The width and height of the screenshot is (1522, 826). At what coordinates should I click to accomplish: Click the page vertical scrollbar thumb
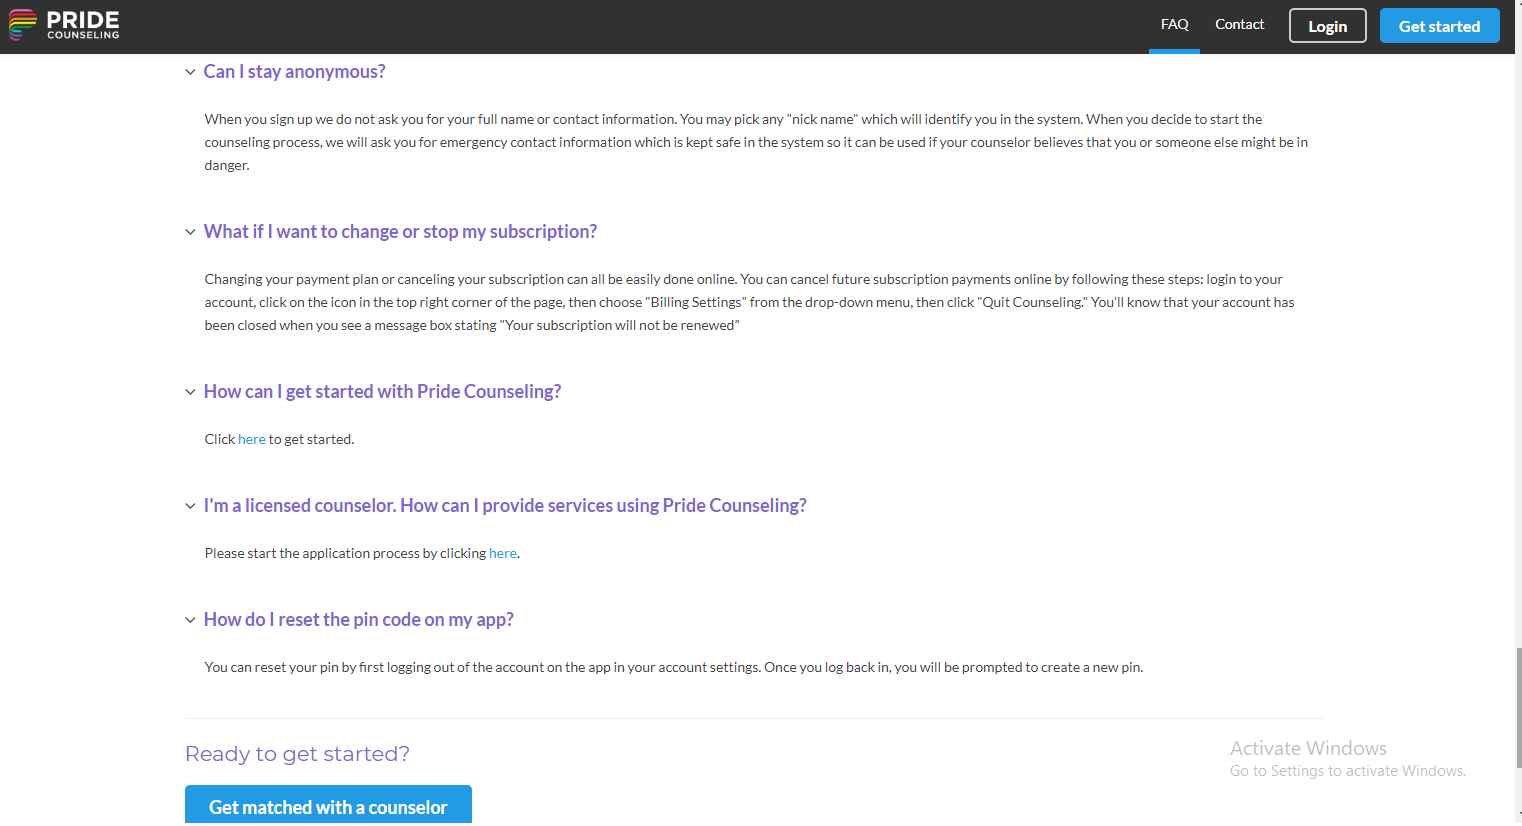coord(1519,707)
